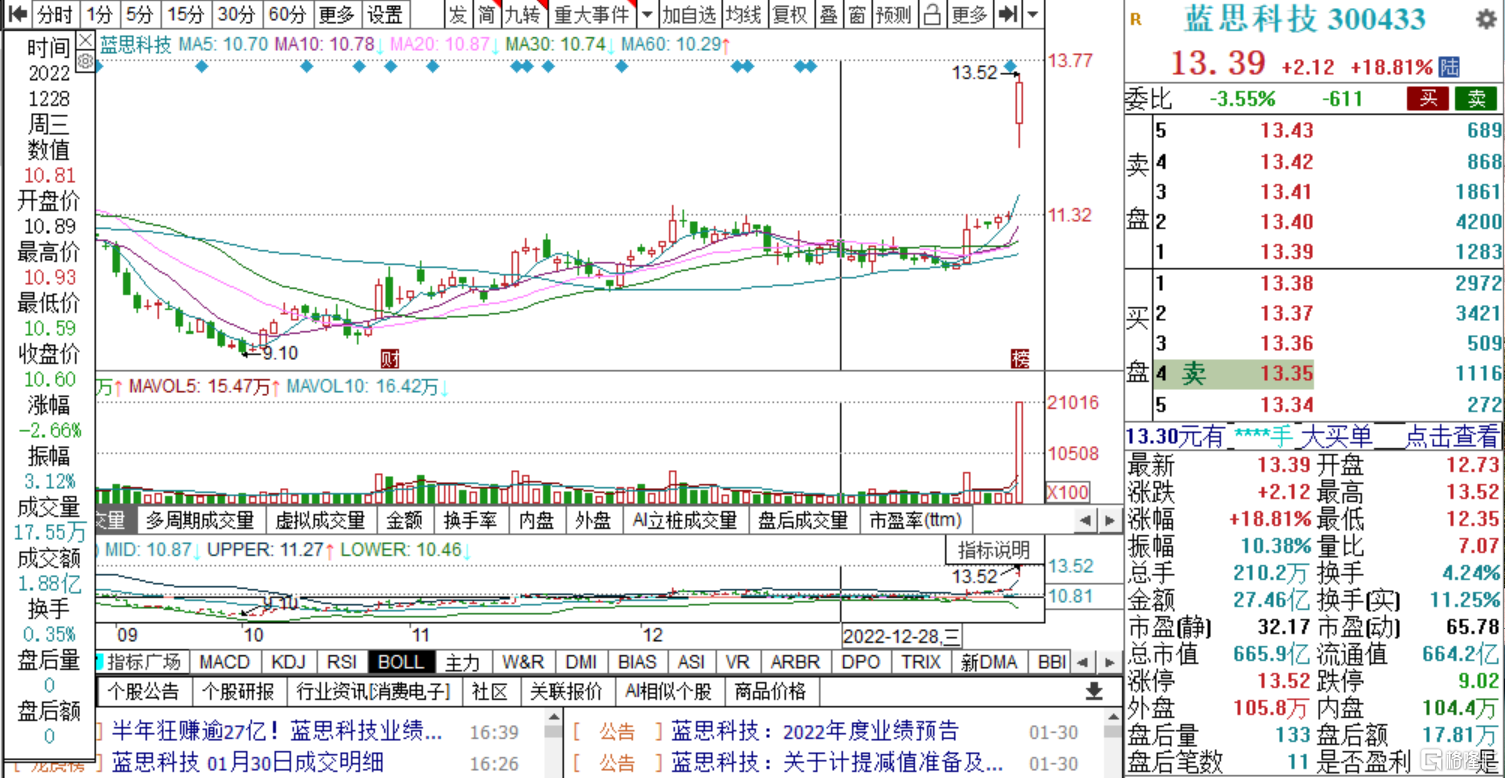Click the 财 financial marker on the chart
This screenshot has width=1505, height=778.
coord(388,358)
